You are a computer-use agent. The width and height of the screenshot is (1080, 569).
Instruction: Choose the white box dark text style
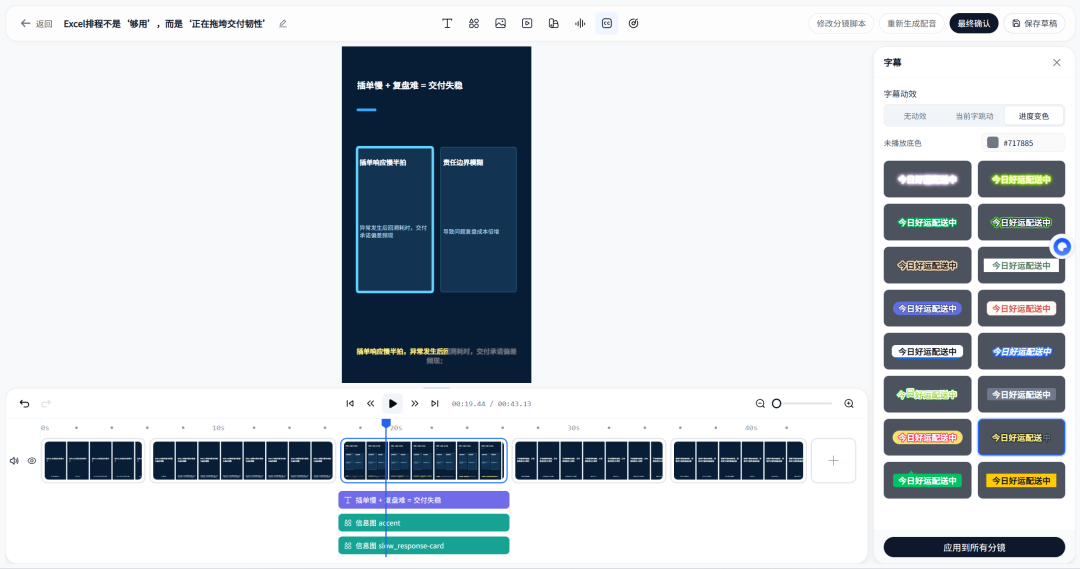[927, 351]
